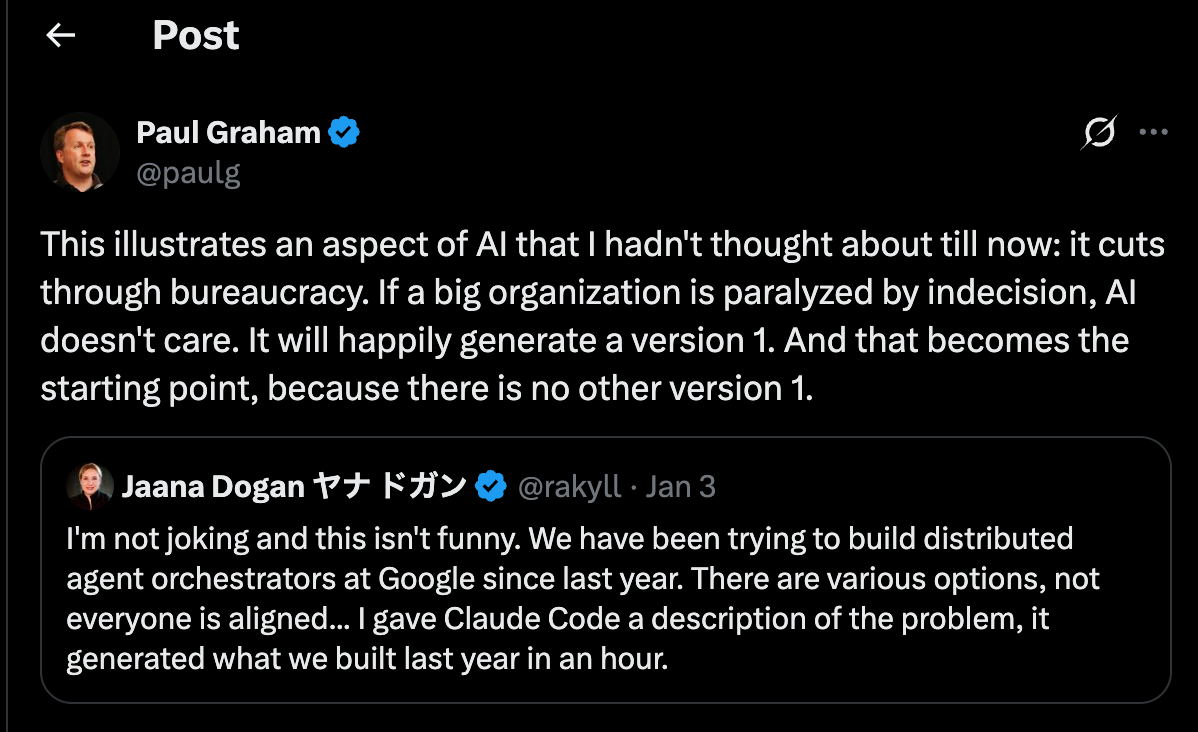Click the "Jan 3" timestamp
This screenshot has height=732, width=1198.
tap(681, 487)
